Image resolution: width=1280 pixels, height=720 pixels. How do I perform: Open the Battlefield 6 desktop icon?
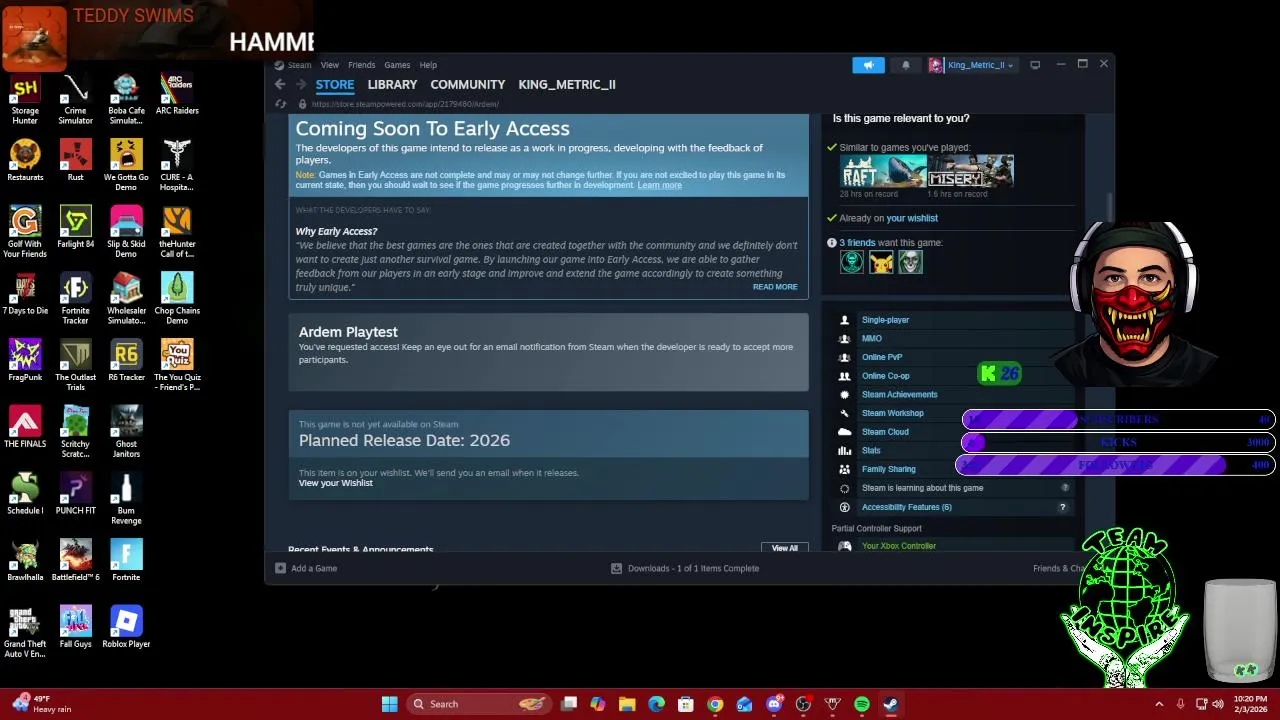click(x=75, y=562)
